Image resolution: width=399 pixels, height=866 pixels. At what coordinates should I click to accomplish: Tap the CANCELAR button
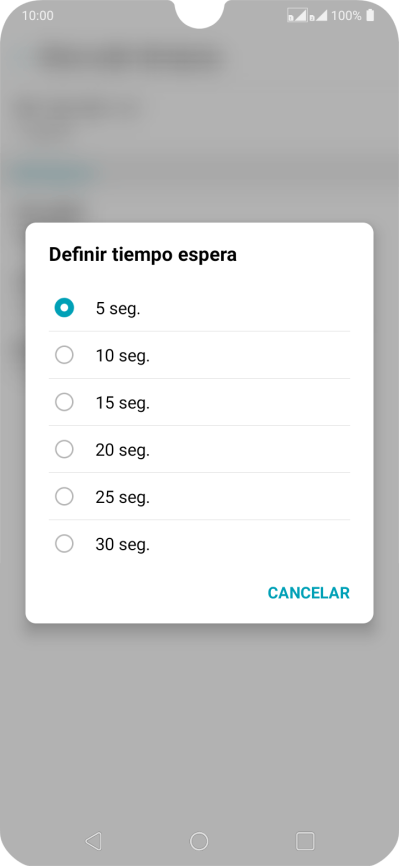(x=308, y=593)
